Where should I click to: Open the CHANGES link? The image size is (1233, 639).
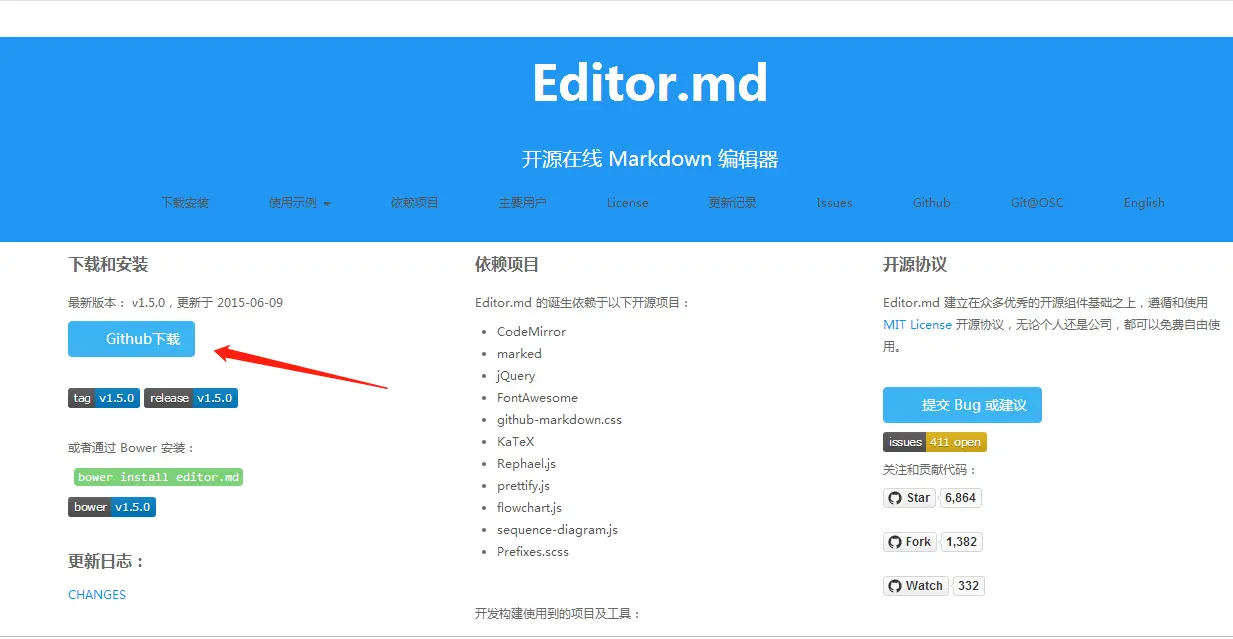[x=97, y=594]
